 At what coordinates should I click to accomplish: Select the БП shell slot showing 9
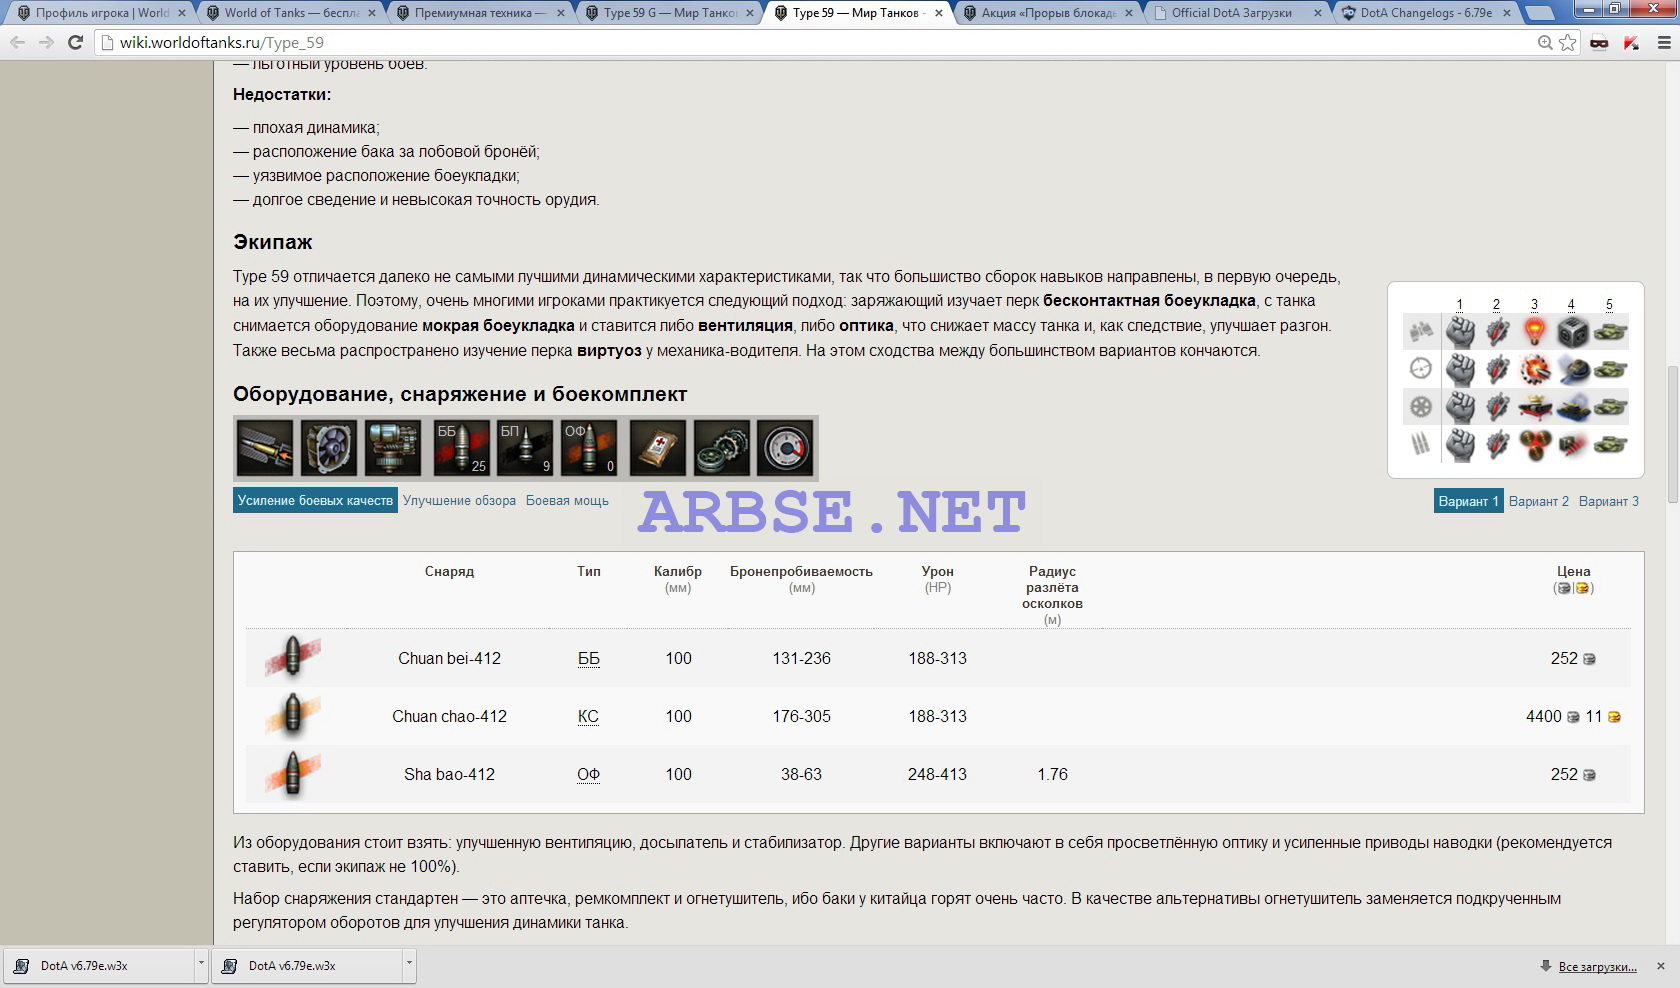(525, 448)
